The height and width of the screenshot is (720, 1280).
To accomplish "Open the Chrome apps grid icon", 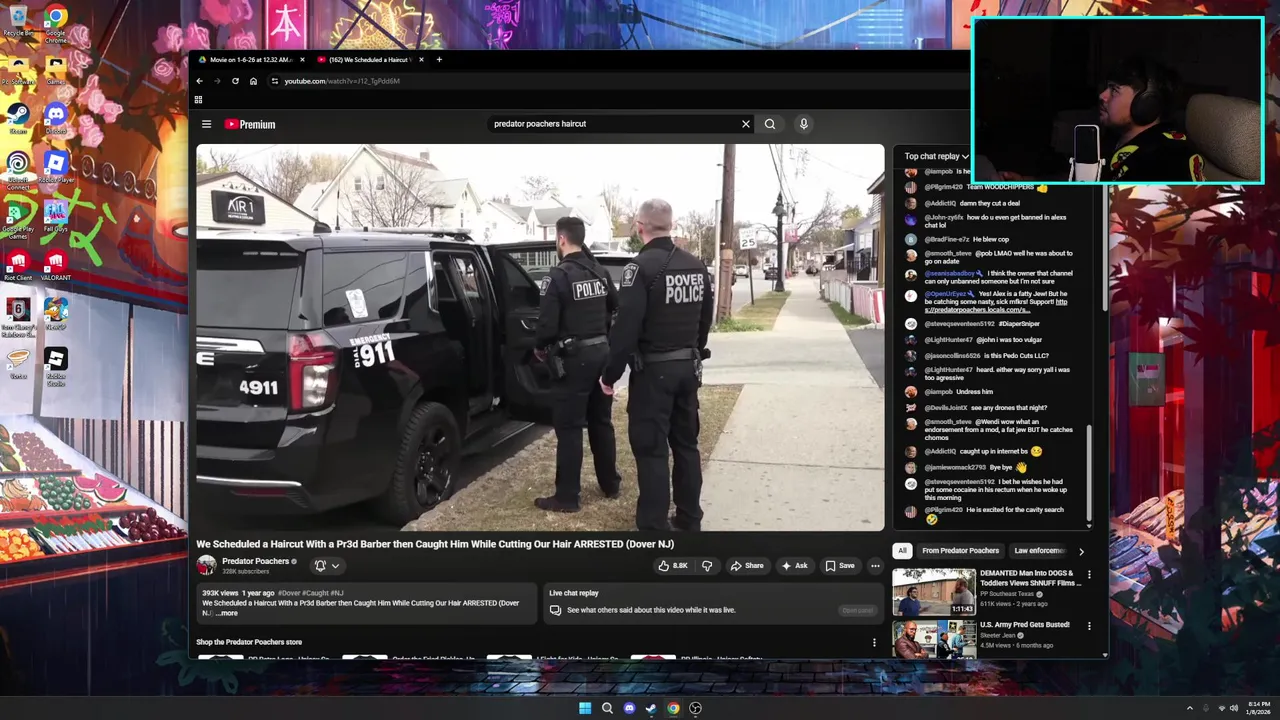I will click(198, 100).
